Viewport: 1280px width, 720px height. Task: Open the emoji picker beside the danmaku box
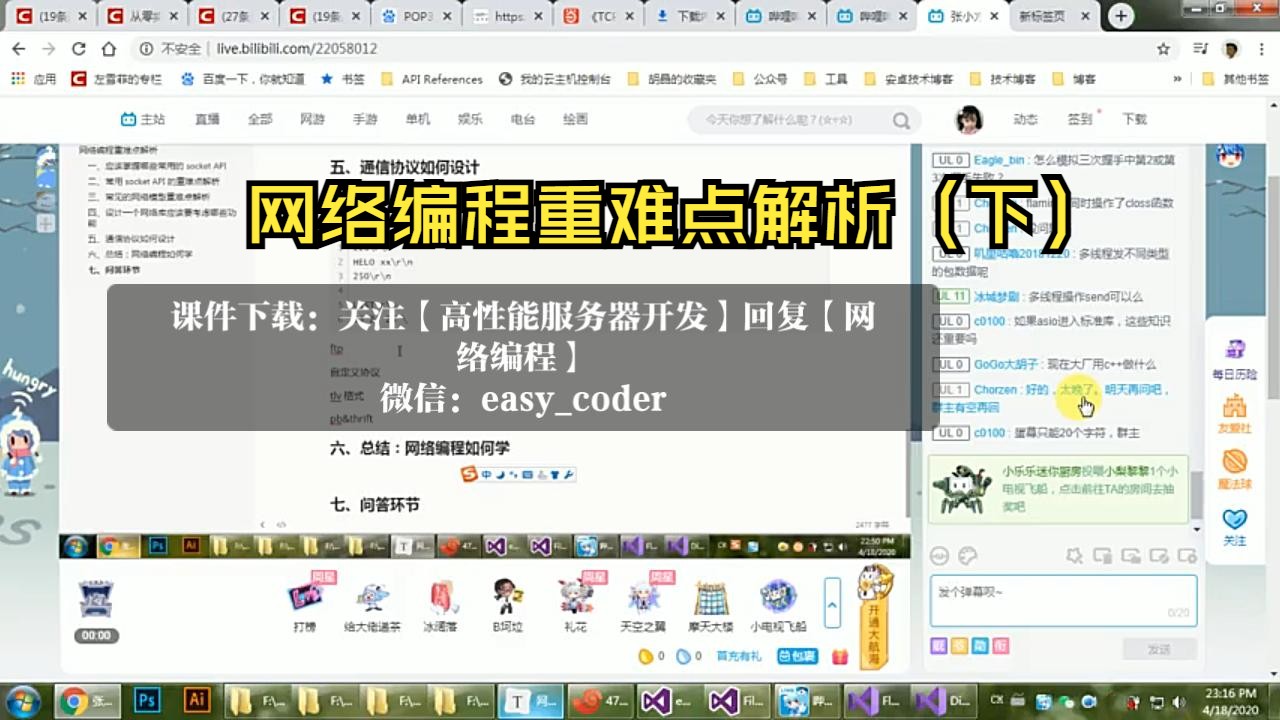coord(940,556)
